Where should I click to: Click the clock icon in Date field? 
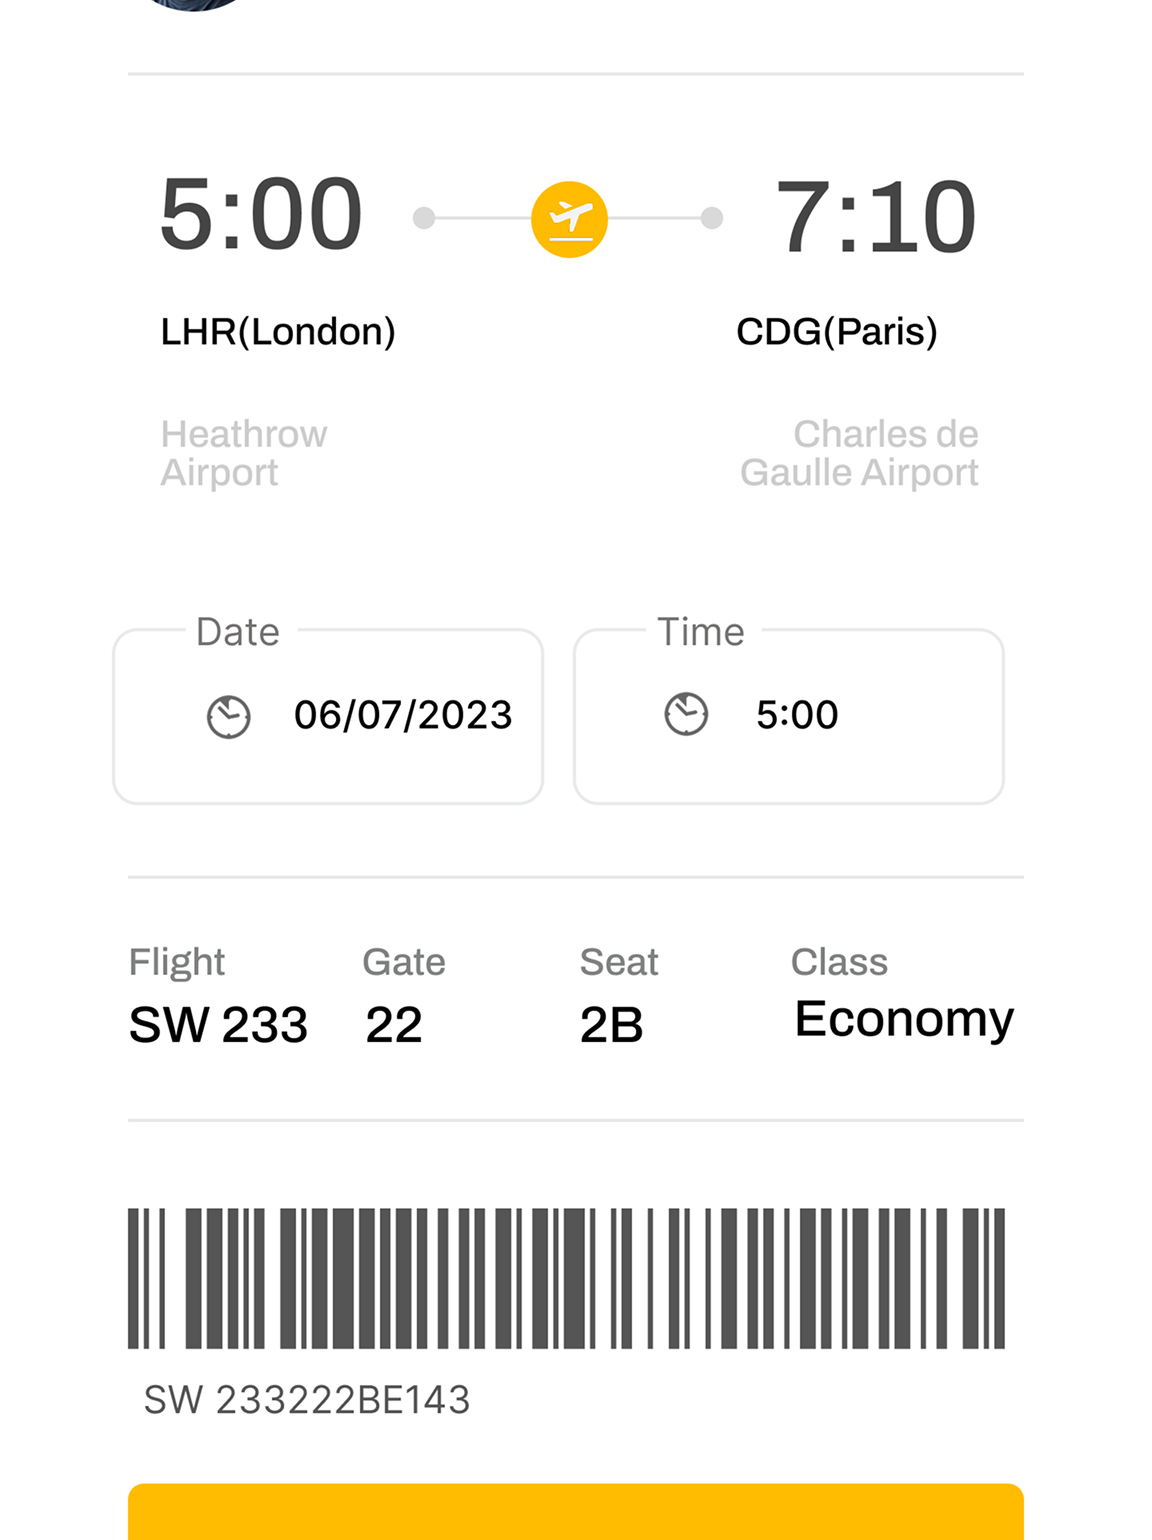click(x=228, y=717)
